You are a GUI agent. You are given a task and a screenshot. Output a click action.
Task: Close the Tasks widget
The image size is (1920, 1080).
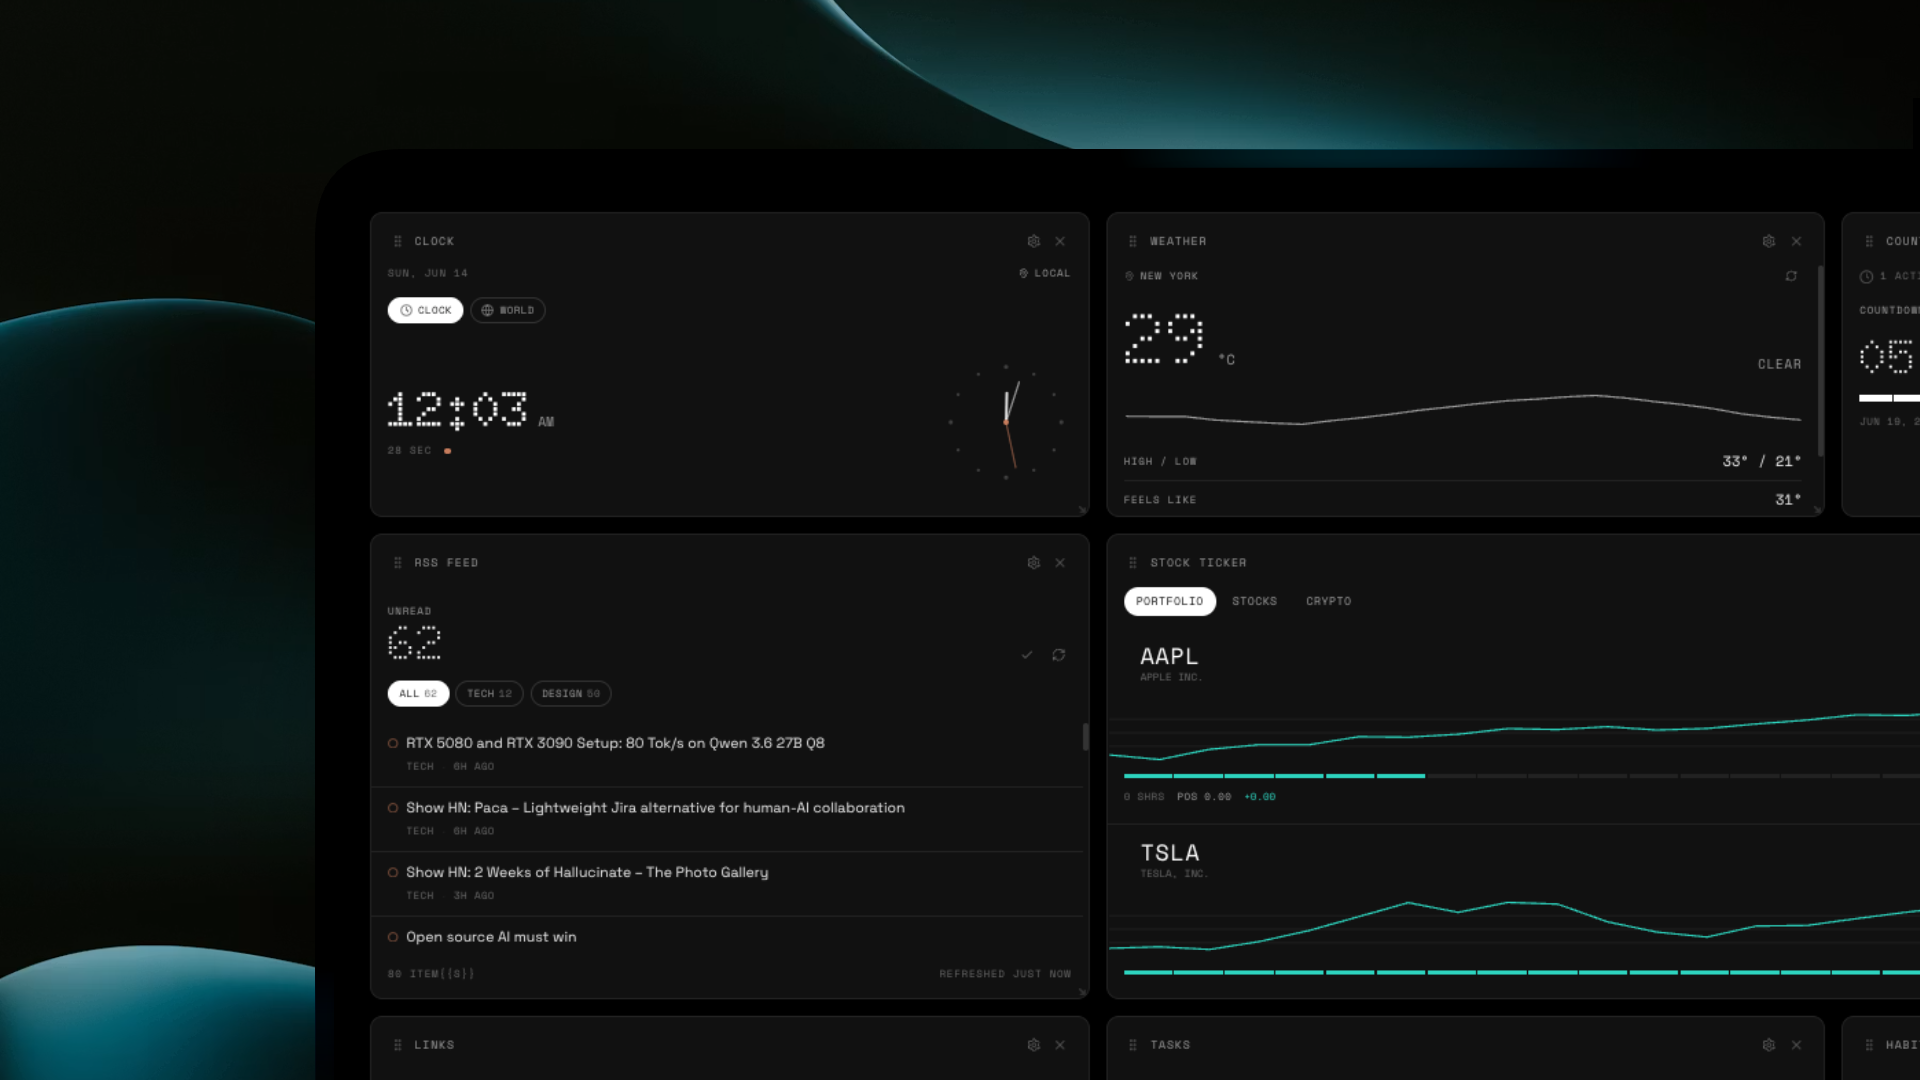1796,1045
